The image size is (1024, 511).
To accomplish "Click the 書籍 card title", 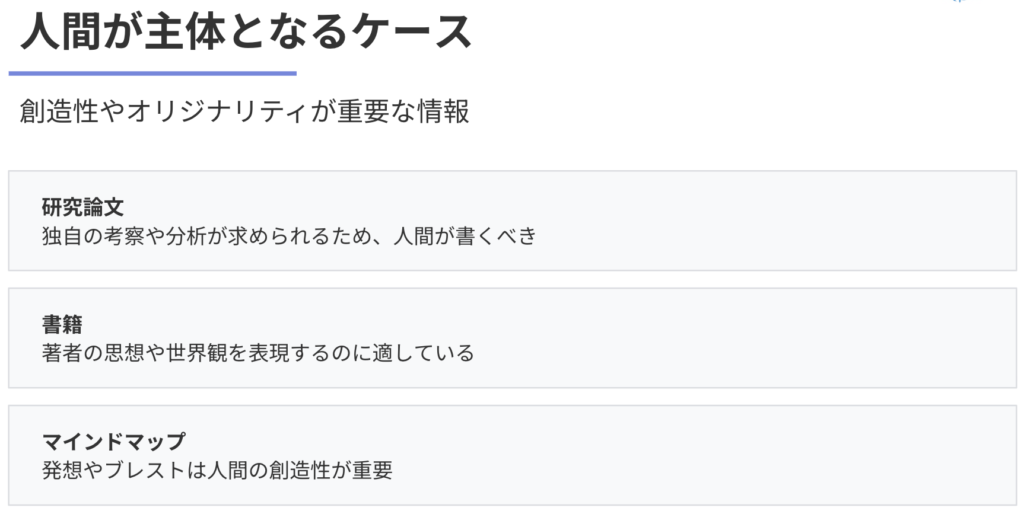I will click(x=62, y=325).
